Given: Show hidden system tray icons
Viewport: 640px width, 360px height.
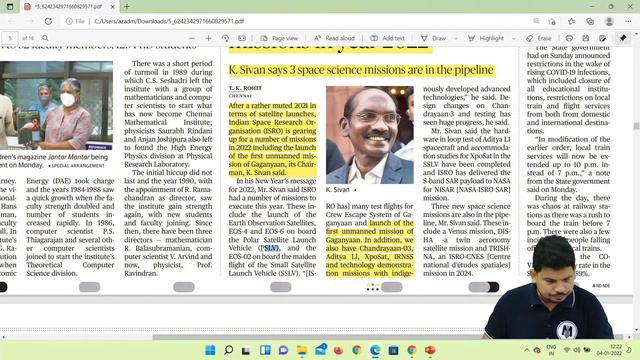Looking at the screenshot, I should point(527,350).
